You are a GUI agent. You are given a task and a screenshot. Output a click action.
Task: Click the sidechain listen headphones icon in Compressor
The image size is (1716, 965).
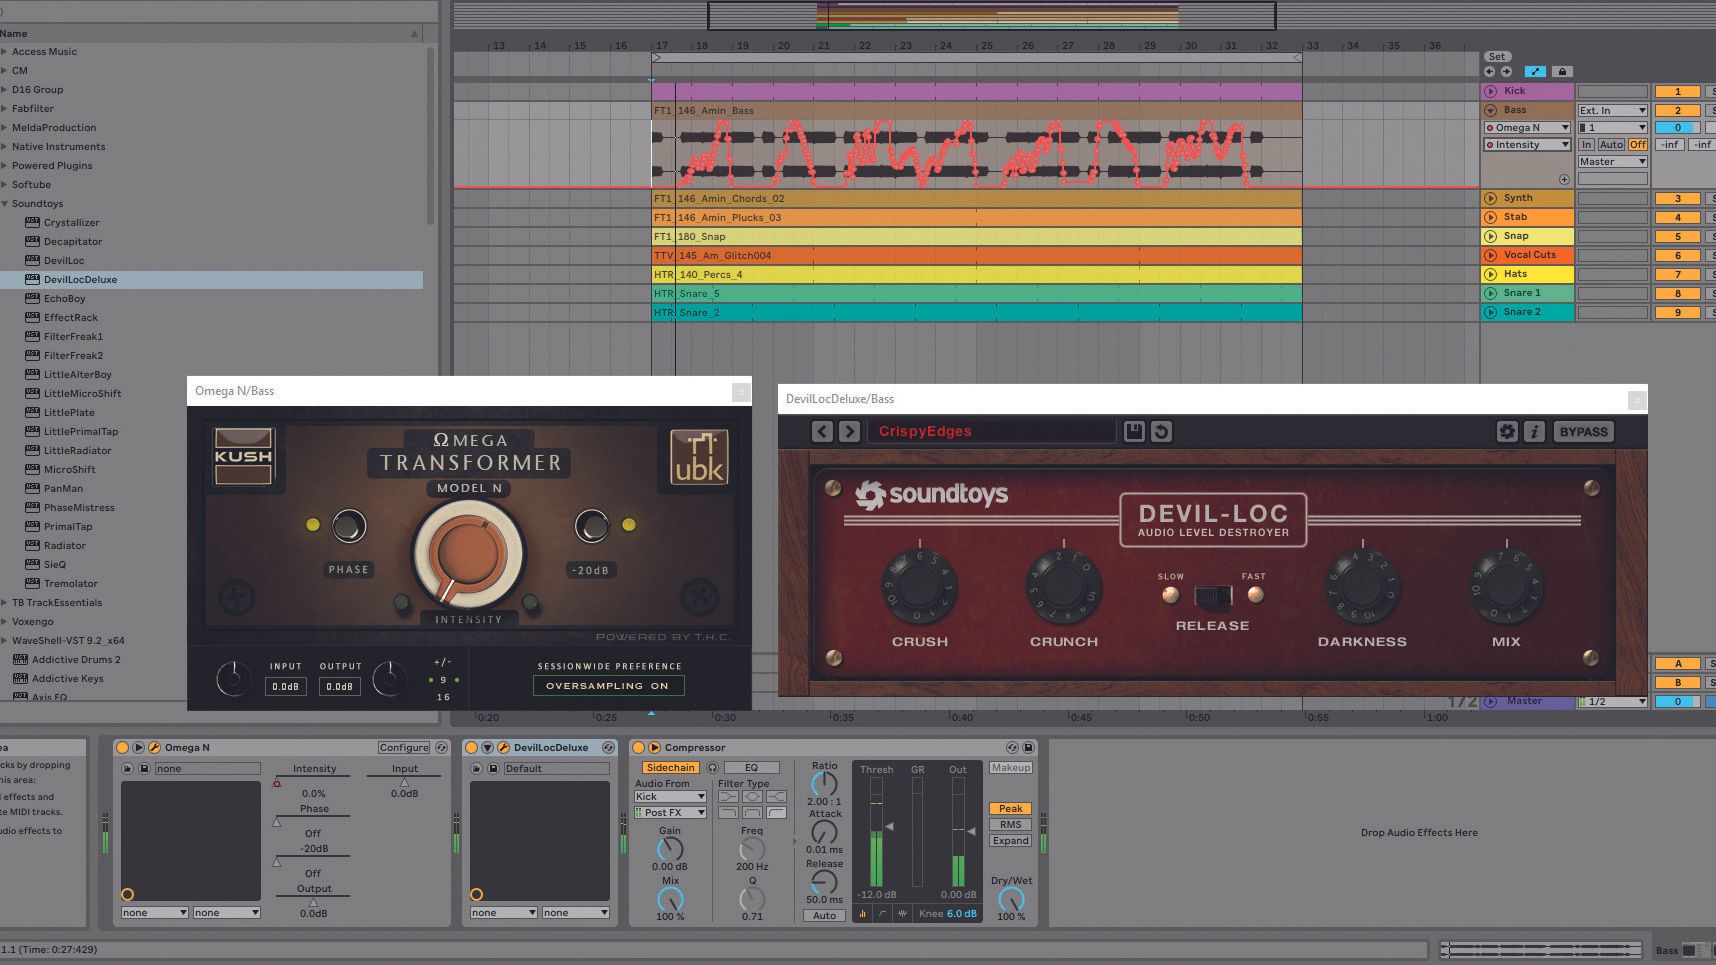pyautogui.click(x=712, y=768)
